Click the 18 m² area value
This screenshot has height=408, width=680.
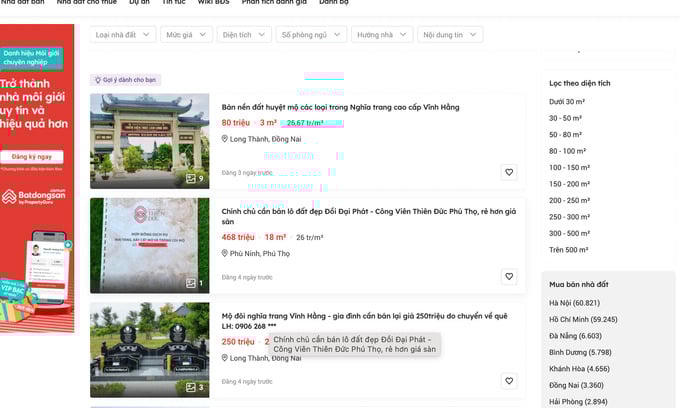[275, 237]
